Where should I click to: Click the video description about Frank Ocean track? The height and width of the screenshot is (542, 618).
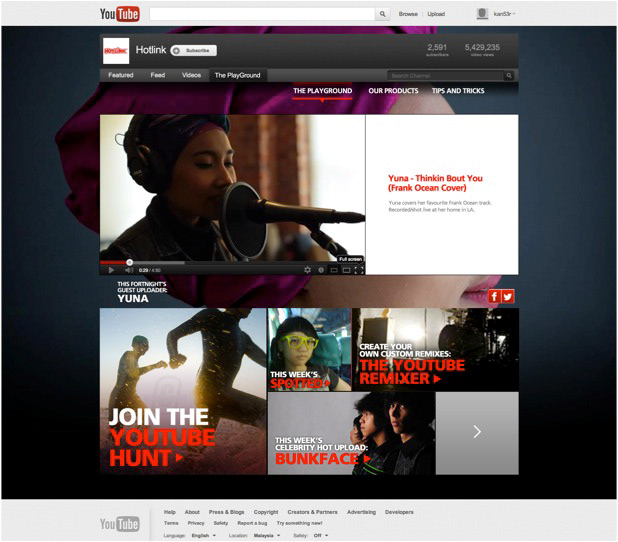[x=440, y=206]
